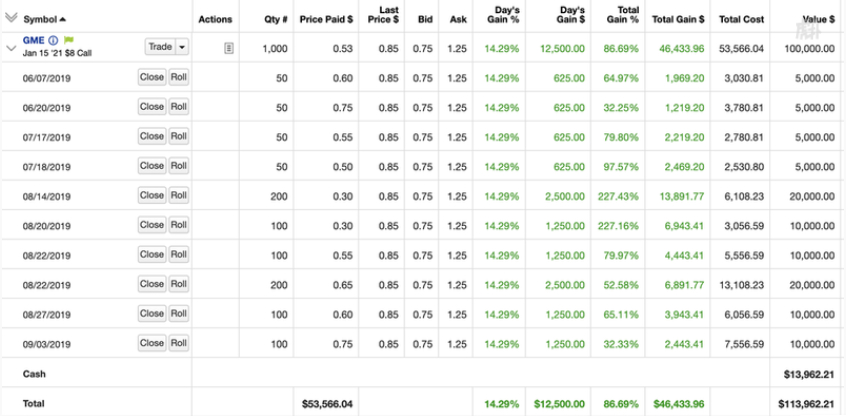This screenshot has width=846, height=416.
Task: Click the GME info icon
Action: point(53,41)
